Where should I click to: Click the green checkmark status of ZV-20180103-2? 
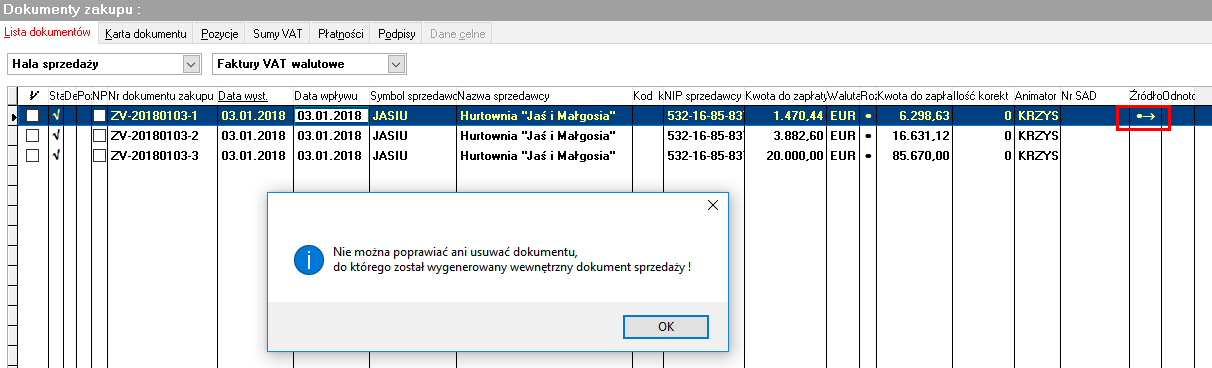tap(57, 135)
